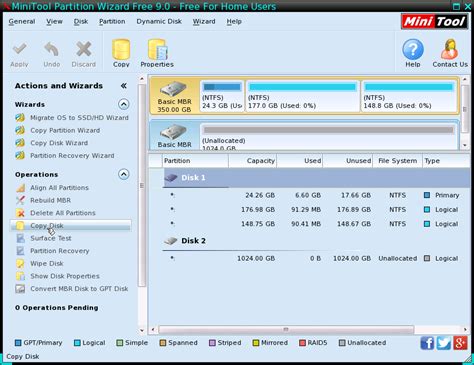Click the Partition column header
The width and height of the screenshot is (474, 365).
click(195, 161)
